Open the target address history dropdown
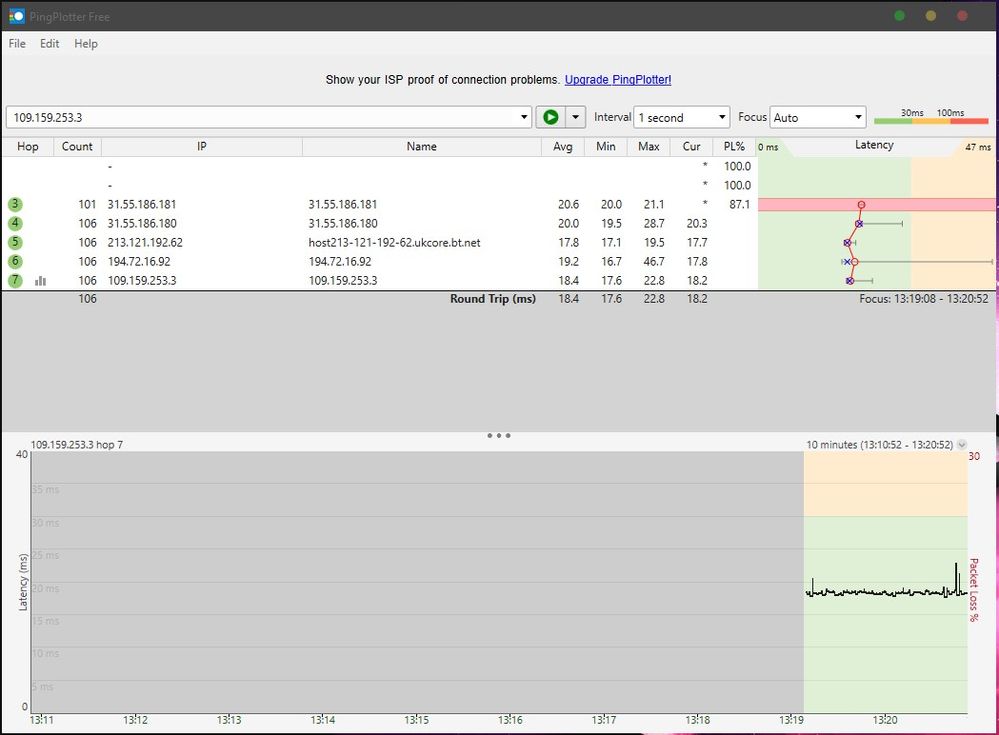Screen dimensions: 999x735 (x=525, y=118)
